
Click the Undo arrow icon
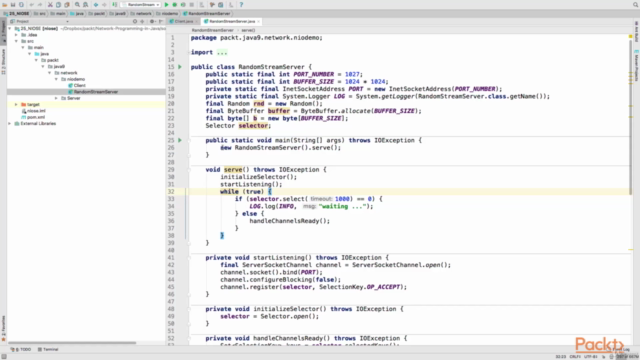[x=31, y=4]
